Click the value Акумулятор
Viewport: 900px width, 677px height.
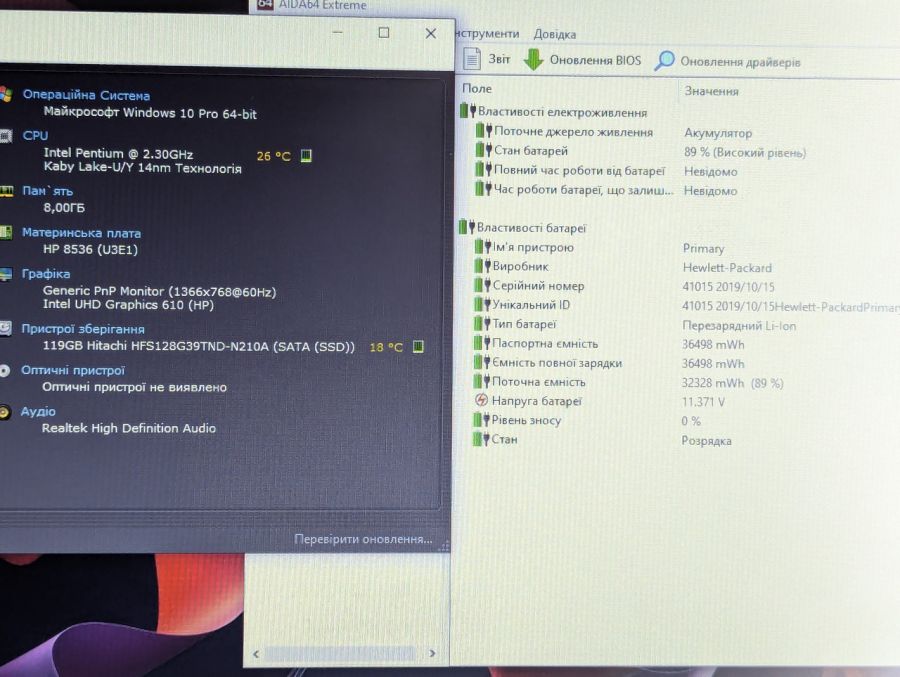tap(717, 133)
